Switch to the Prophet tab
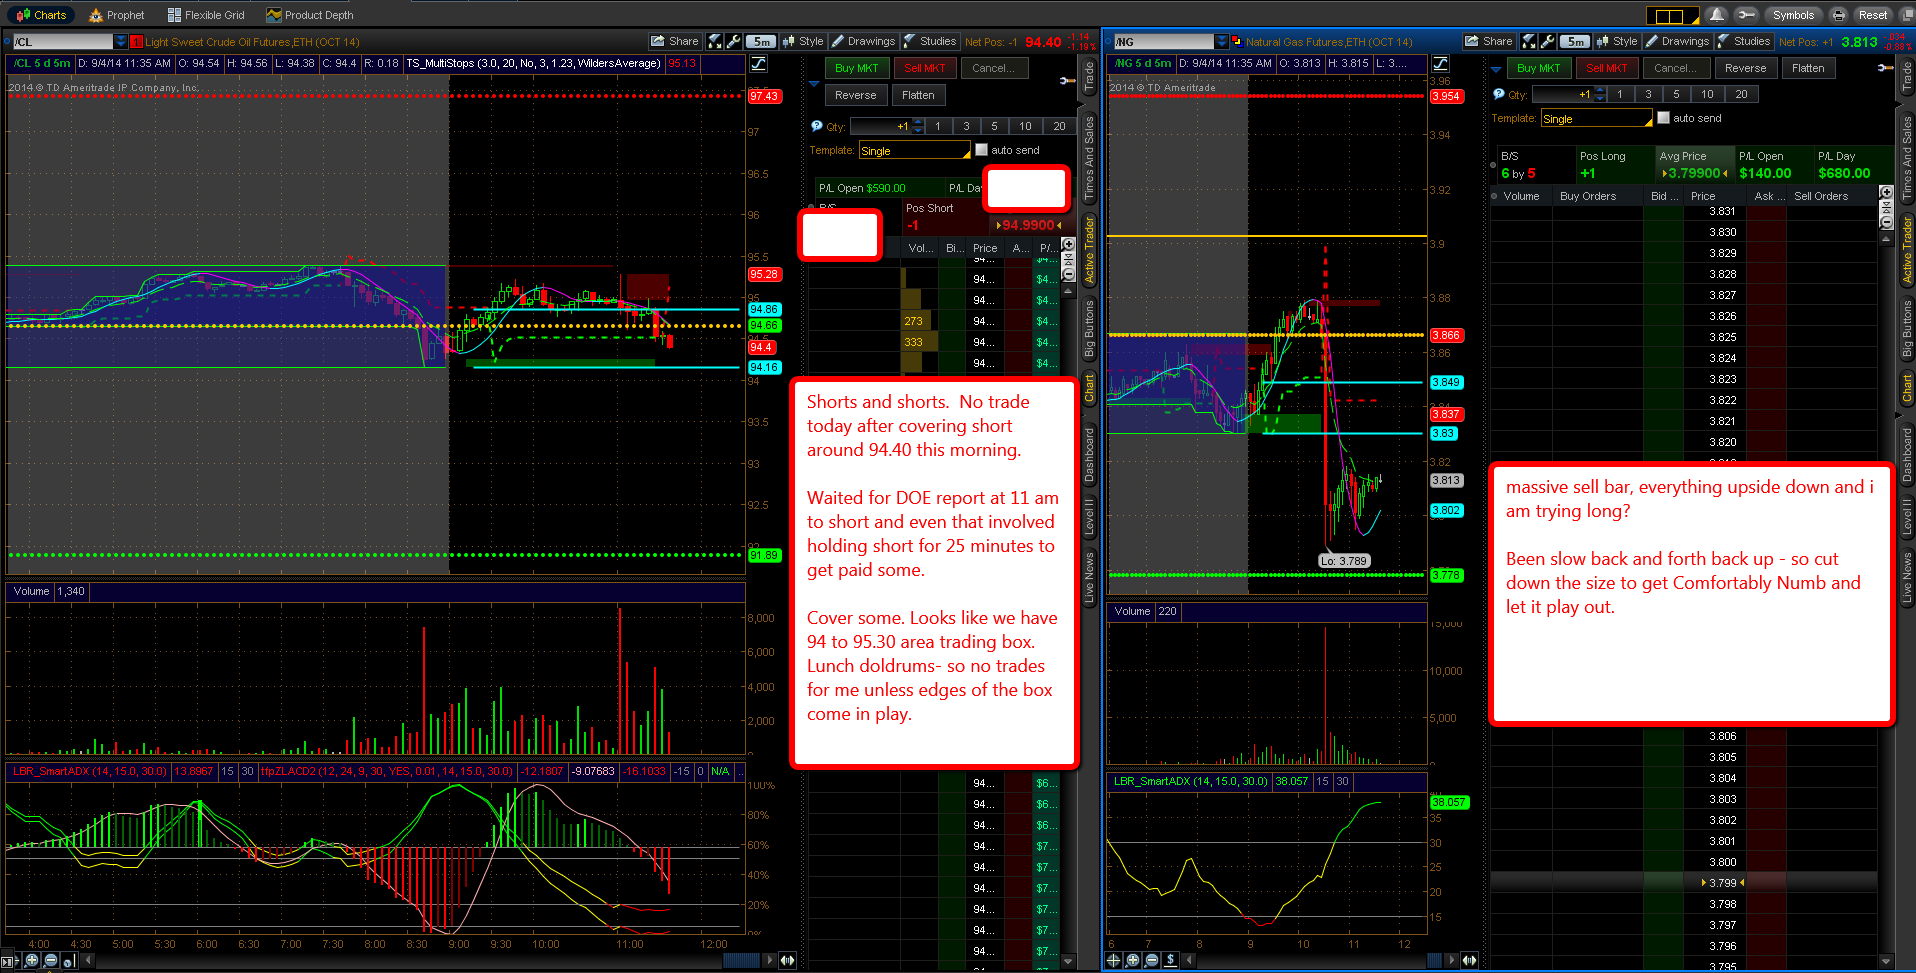Image resolution: width=1916 pixels, height=973 pixels. click(117, 15)
